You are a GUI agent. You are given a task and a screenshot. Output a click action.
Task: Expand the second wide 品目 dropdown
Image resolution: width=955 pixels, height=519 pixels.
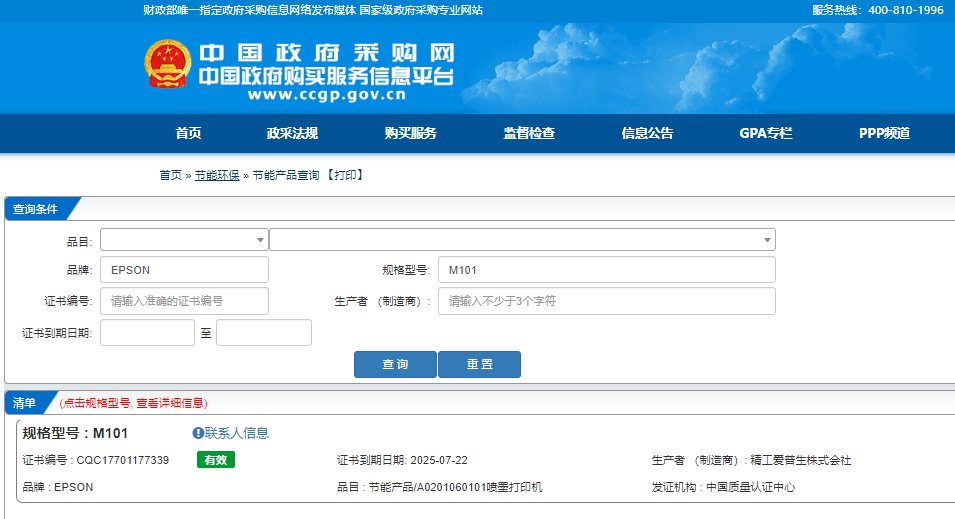click(522, 240)
